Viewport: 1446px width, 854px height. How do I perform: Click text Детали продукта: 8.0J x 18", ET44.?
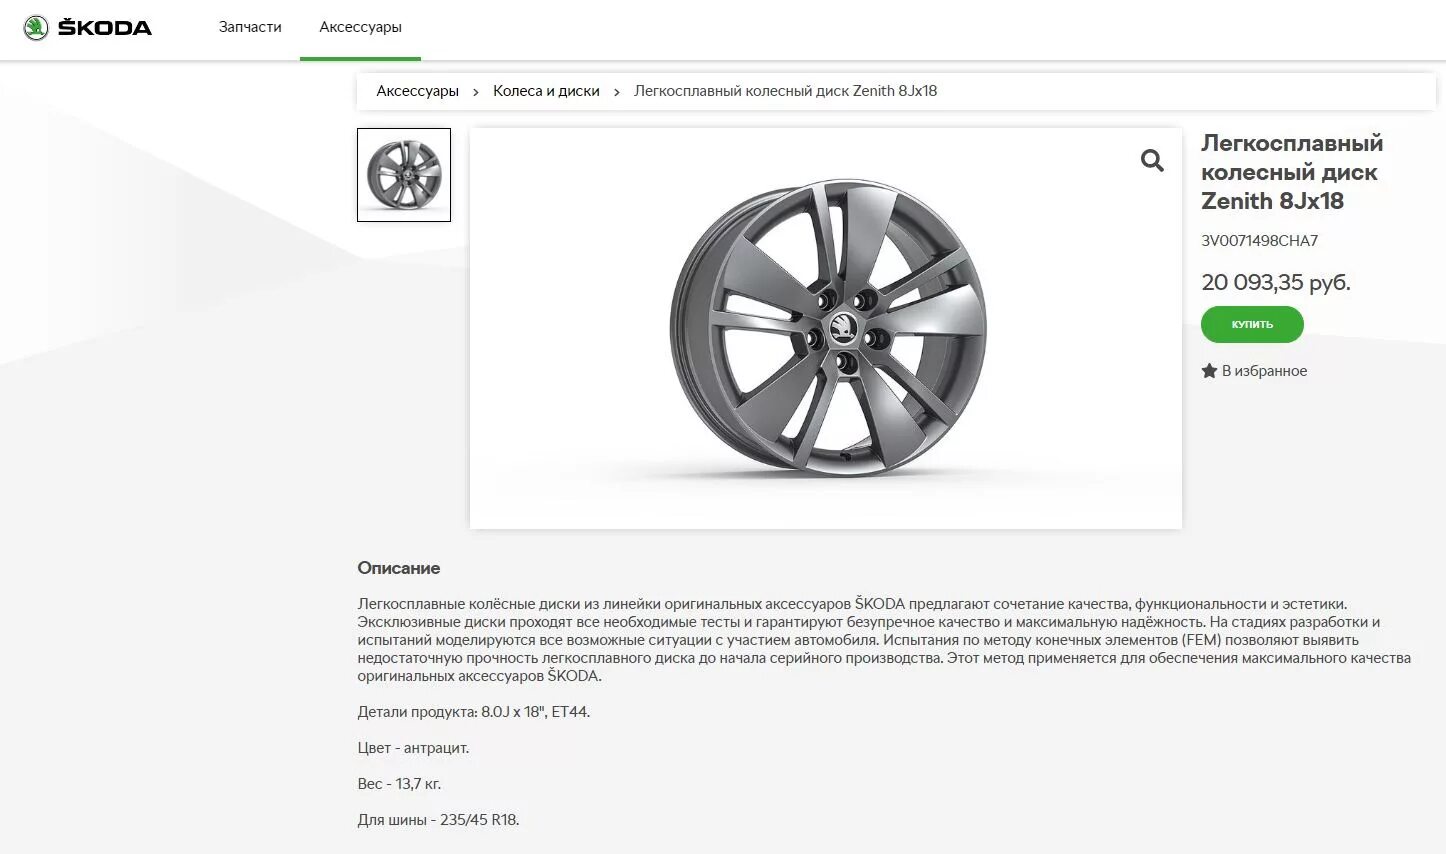coord(474,712)
